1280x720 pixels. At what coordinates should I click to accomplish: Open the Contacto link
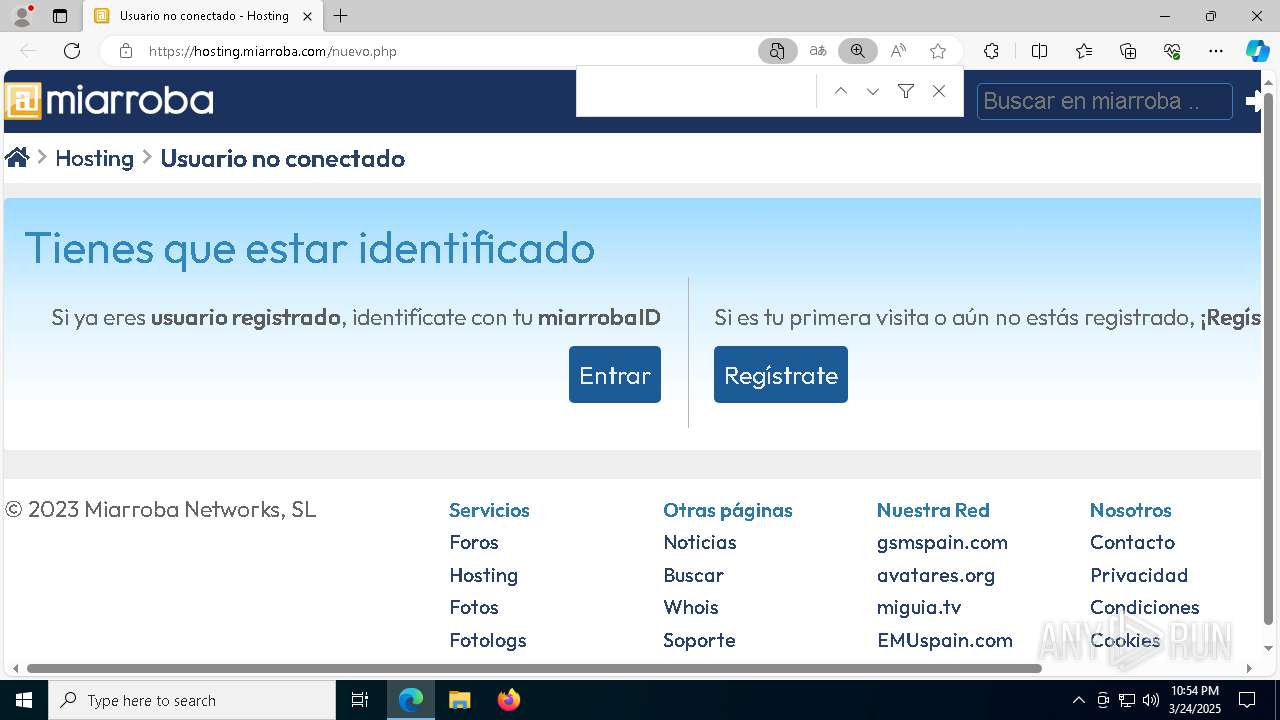coord(1132,542)
